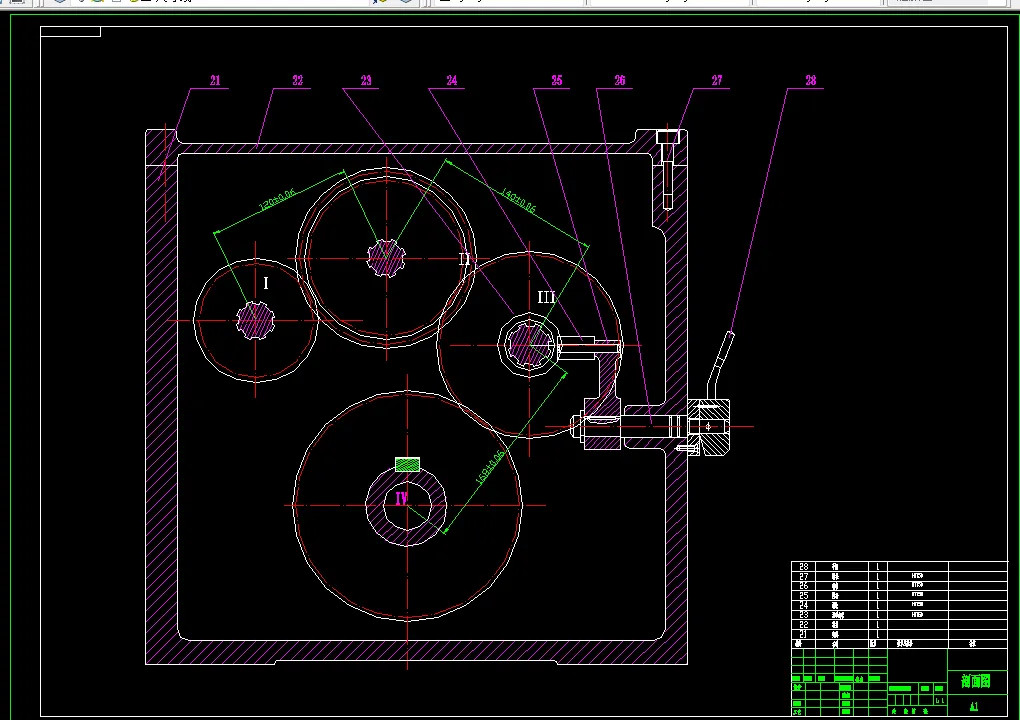1020x720 pixels.
Task: Click row 24 number in the parts list
Action: pyautogui.click(x=803, y=605)
